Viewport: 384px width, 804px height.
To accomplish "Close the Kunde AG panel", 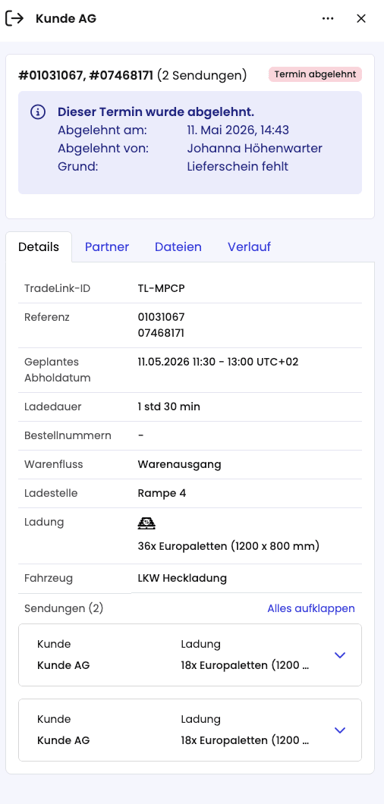I will pos(361,18).
